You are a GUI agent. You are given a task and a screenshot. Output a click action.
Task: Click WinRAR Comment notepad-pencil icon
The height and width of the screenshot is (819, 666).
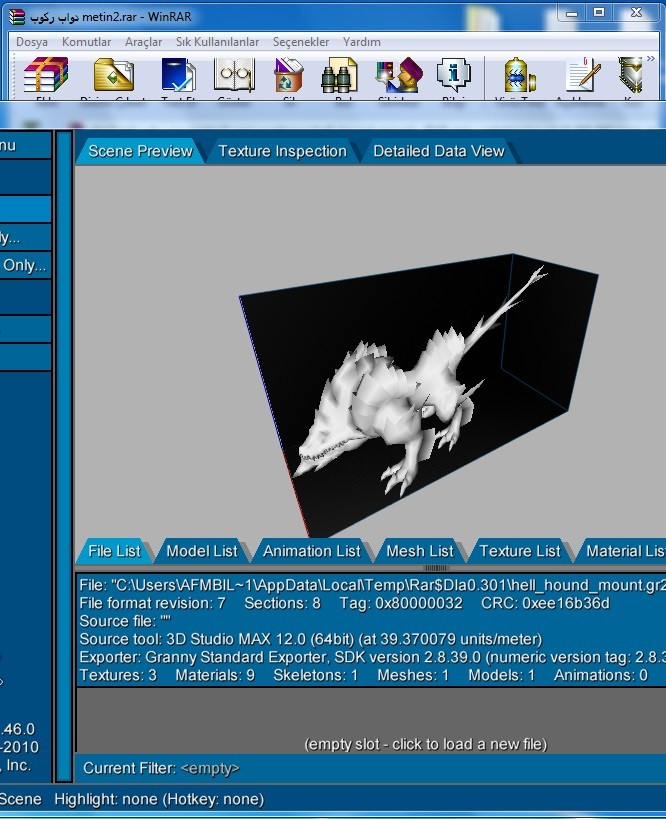[x=583, y=75]
